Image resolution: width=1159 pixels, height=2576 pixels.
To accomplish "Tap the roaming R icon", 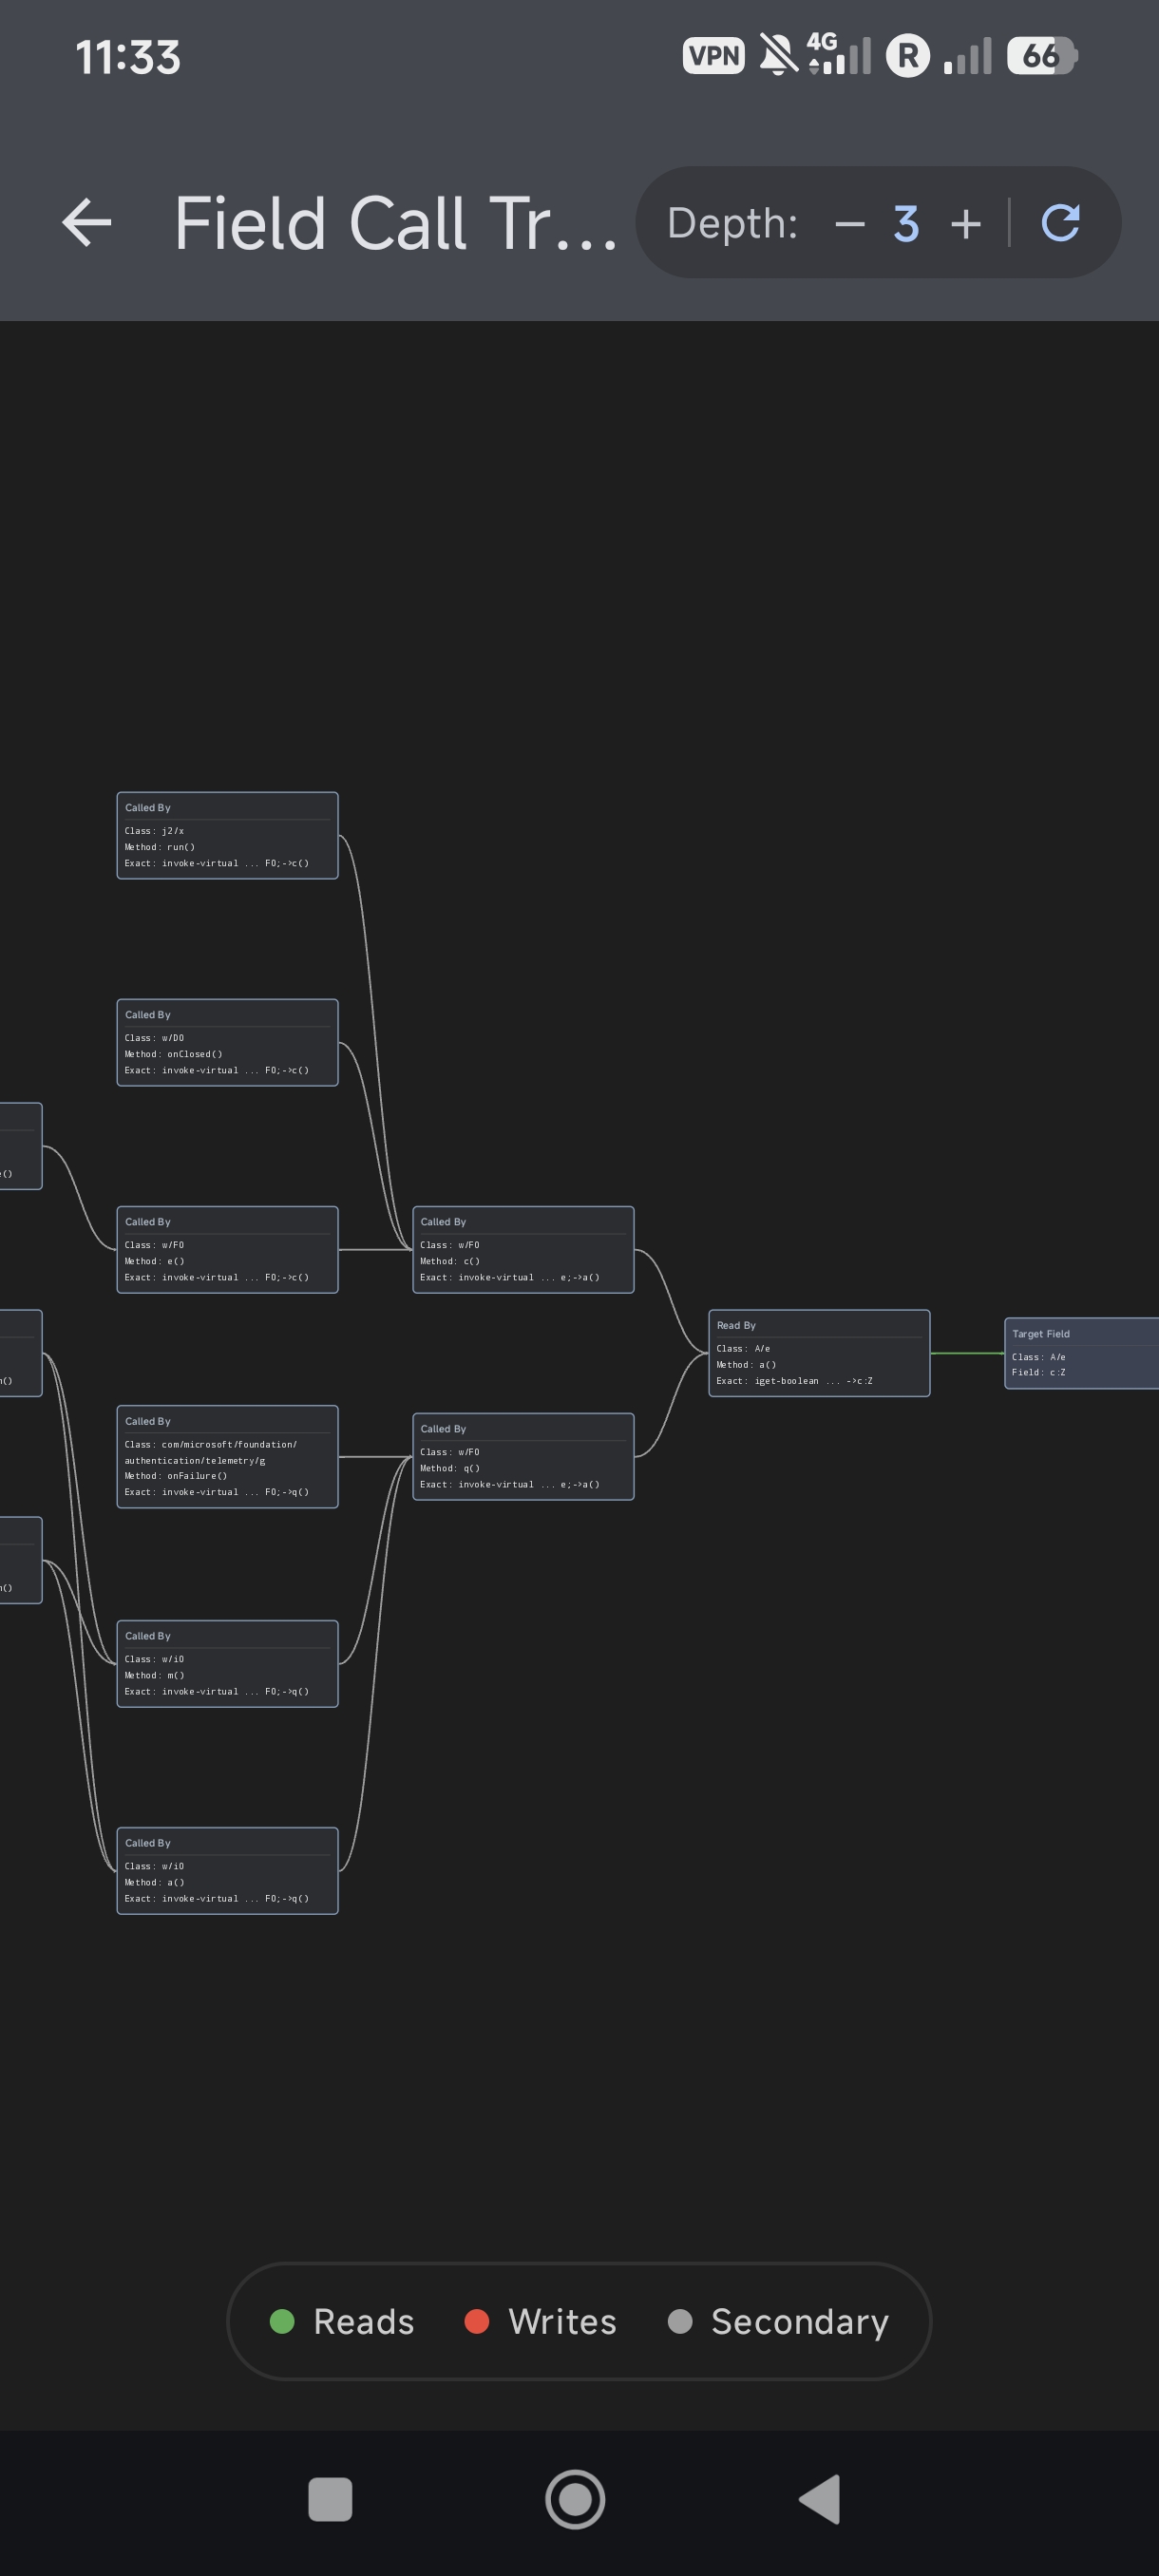I will click(x=908, y=56).
